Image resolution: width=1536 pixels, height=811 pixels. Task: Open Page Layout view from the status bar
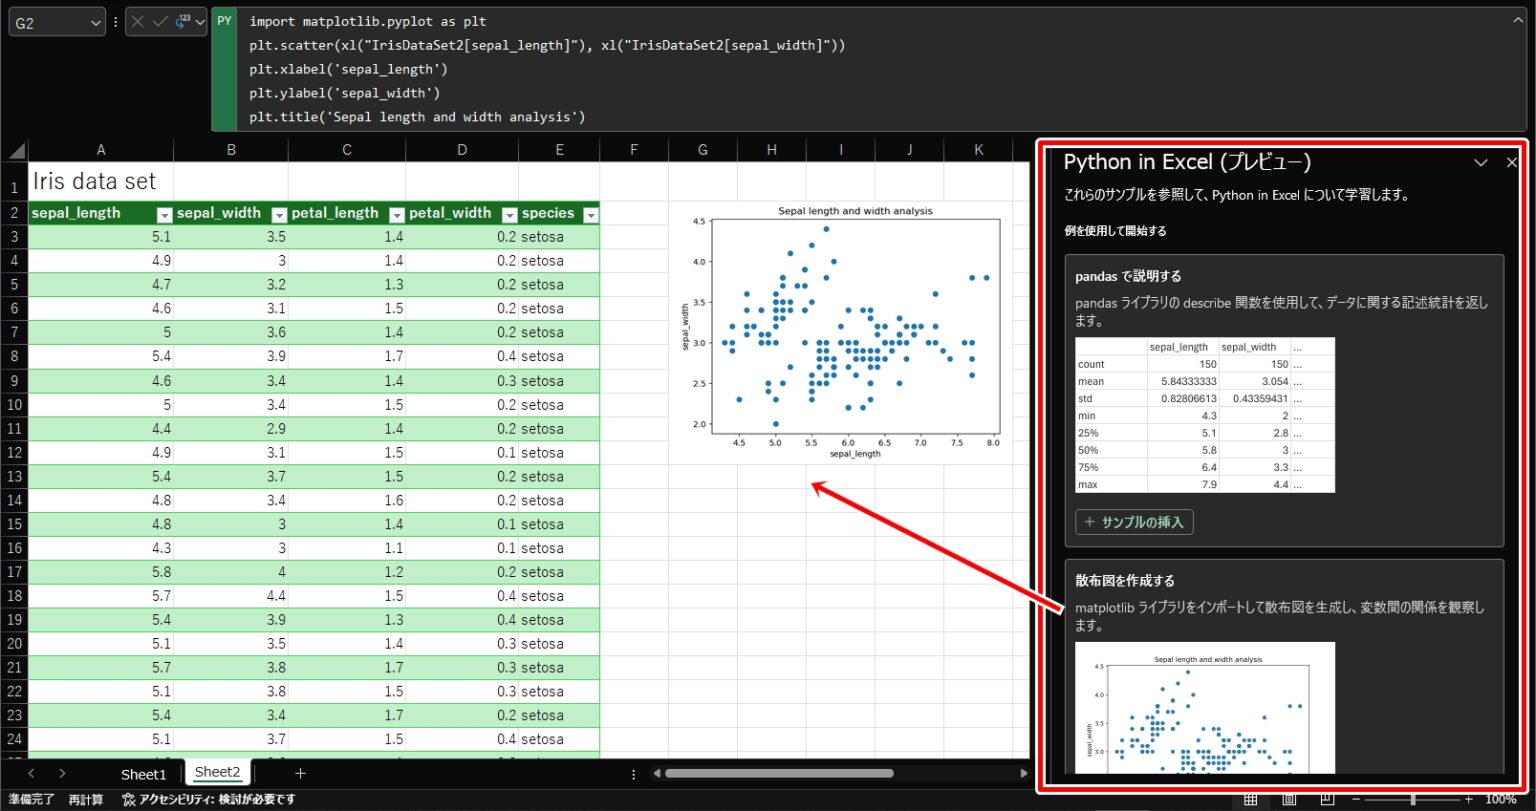(1289, 799)
